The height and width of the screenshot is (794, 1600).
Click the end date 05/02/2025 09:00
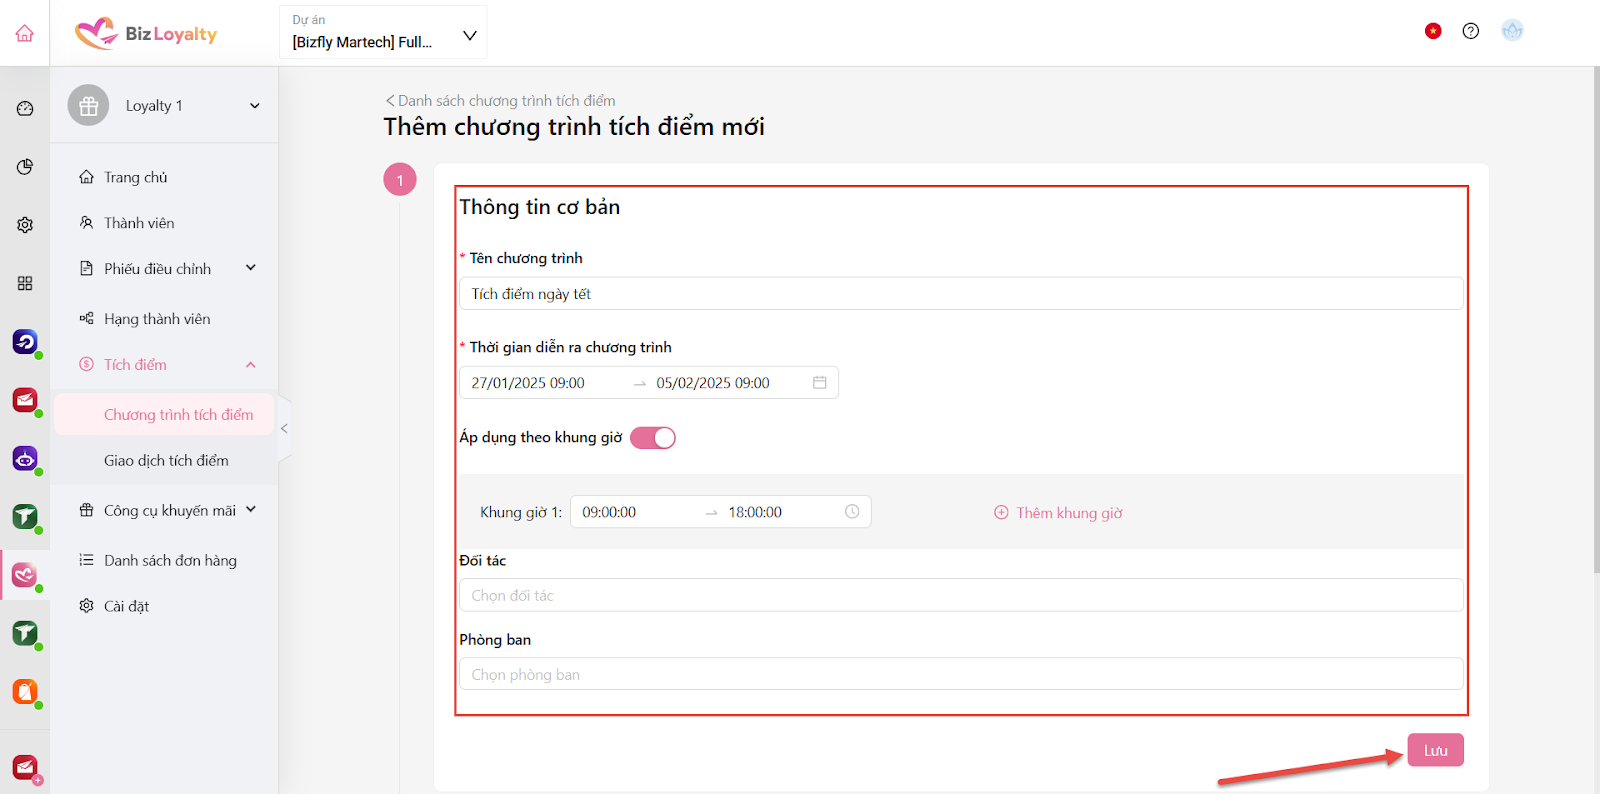(x=713, y=383)
